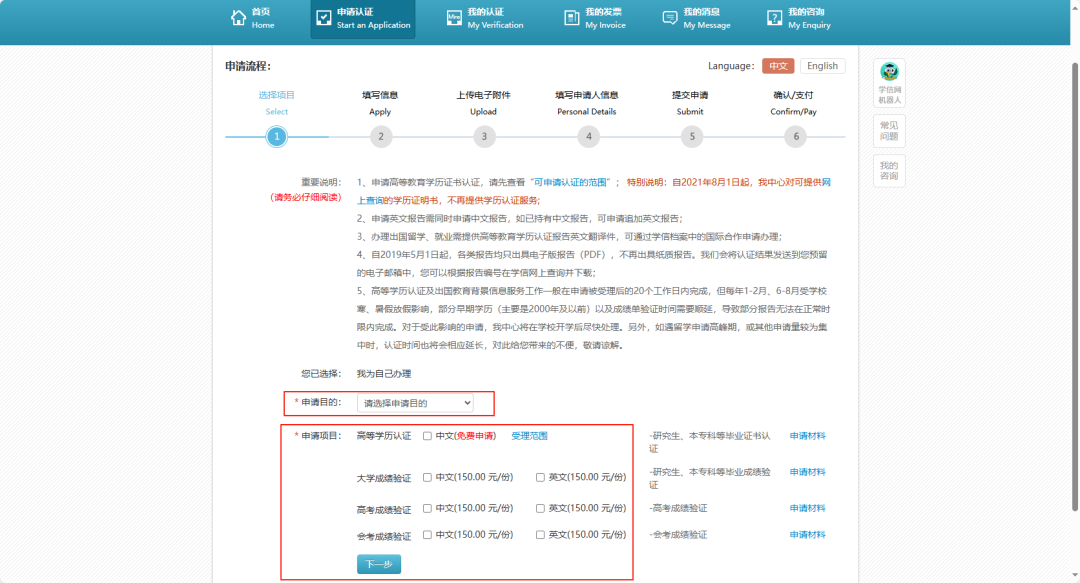Image resolution: width=1080 pixels, height=583 pixels.
Task: Check 高考成绩验证 英文 checkbox
Action: pos(540,509)
